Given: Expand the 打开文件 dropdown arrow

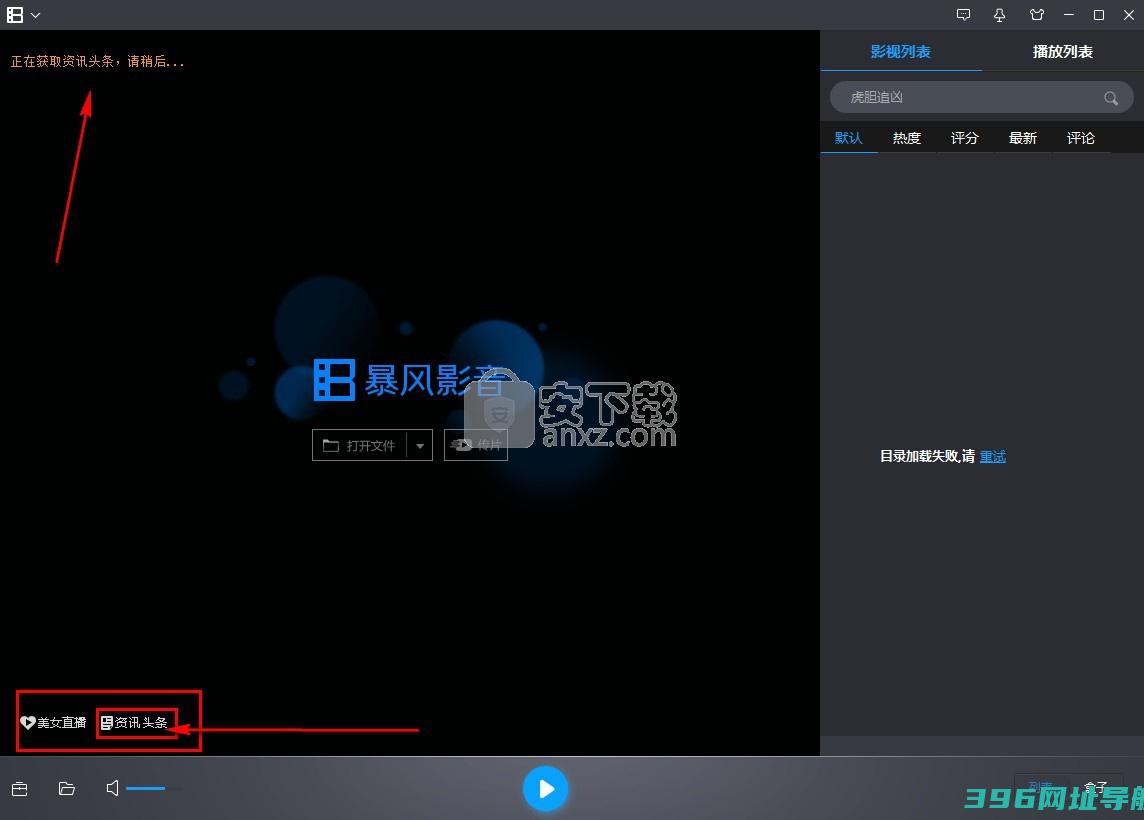Looking at the screenshot, I should 420,445.
